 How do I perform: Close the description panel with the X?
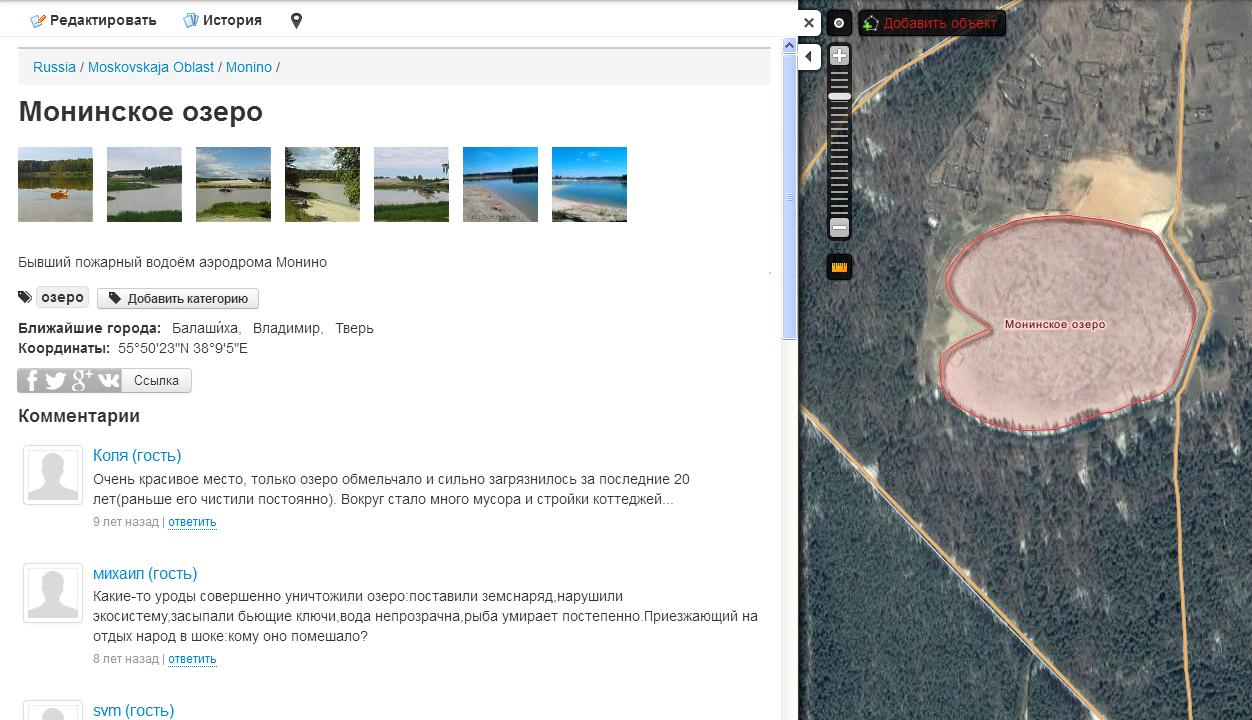coord(808,22)
